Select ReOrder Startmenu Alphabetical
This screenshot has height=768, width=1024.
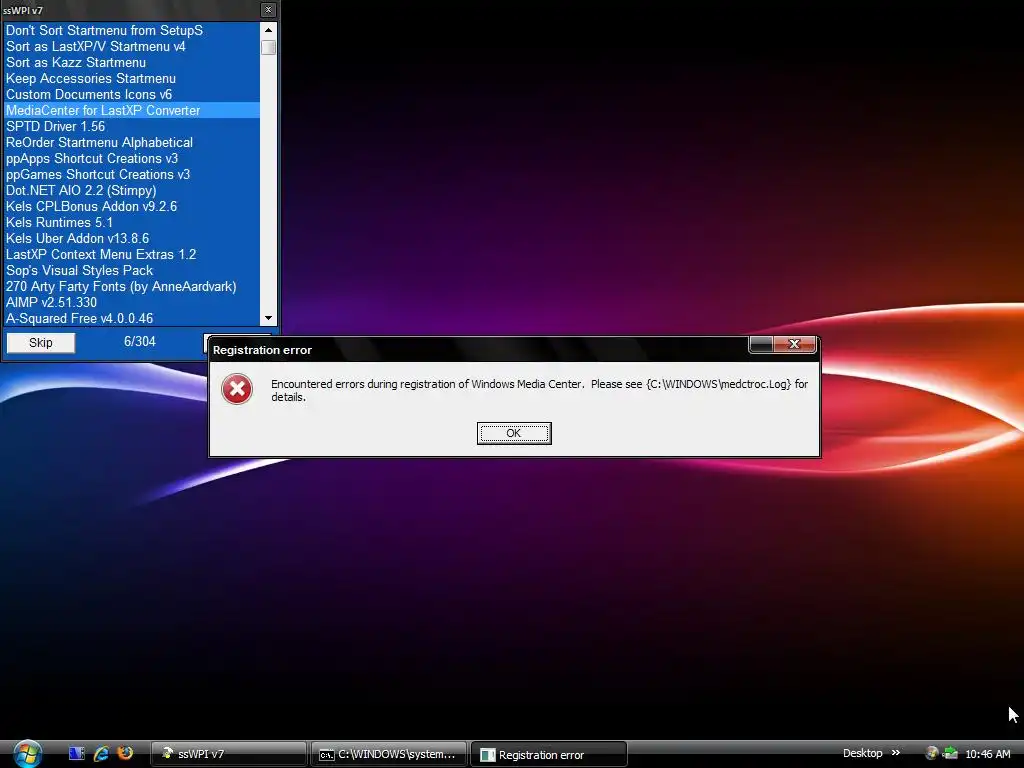132,142
